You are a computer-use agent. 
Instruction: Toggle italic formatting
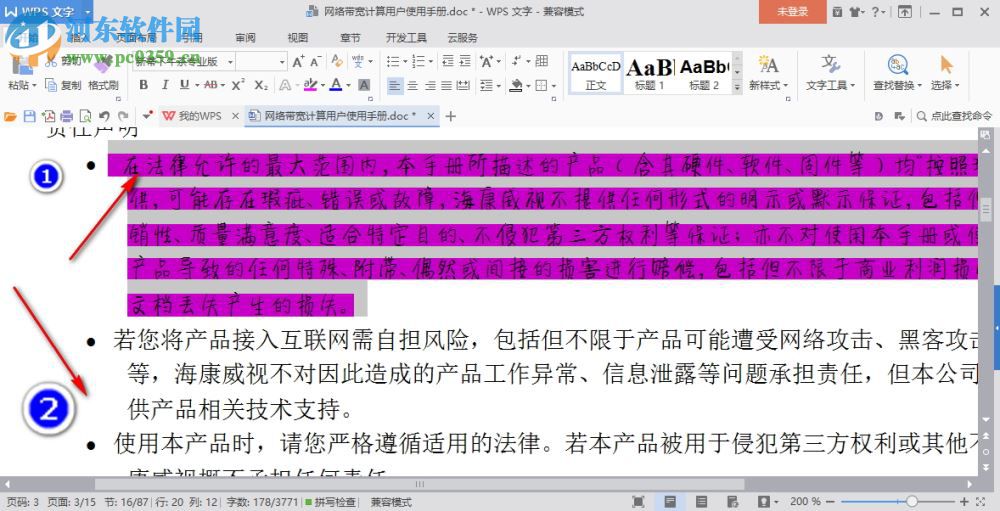click(165, 85)
